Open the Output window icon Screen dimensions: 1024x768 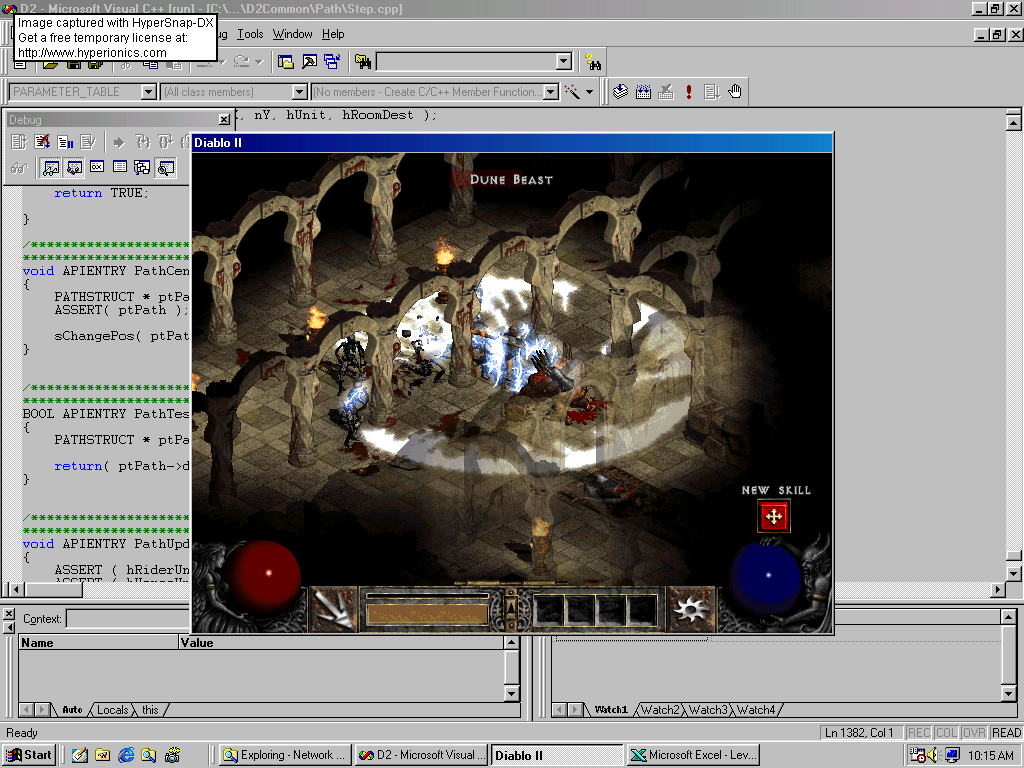coord(309,62)
